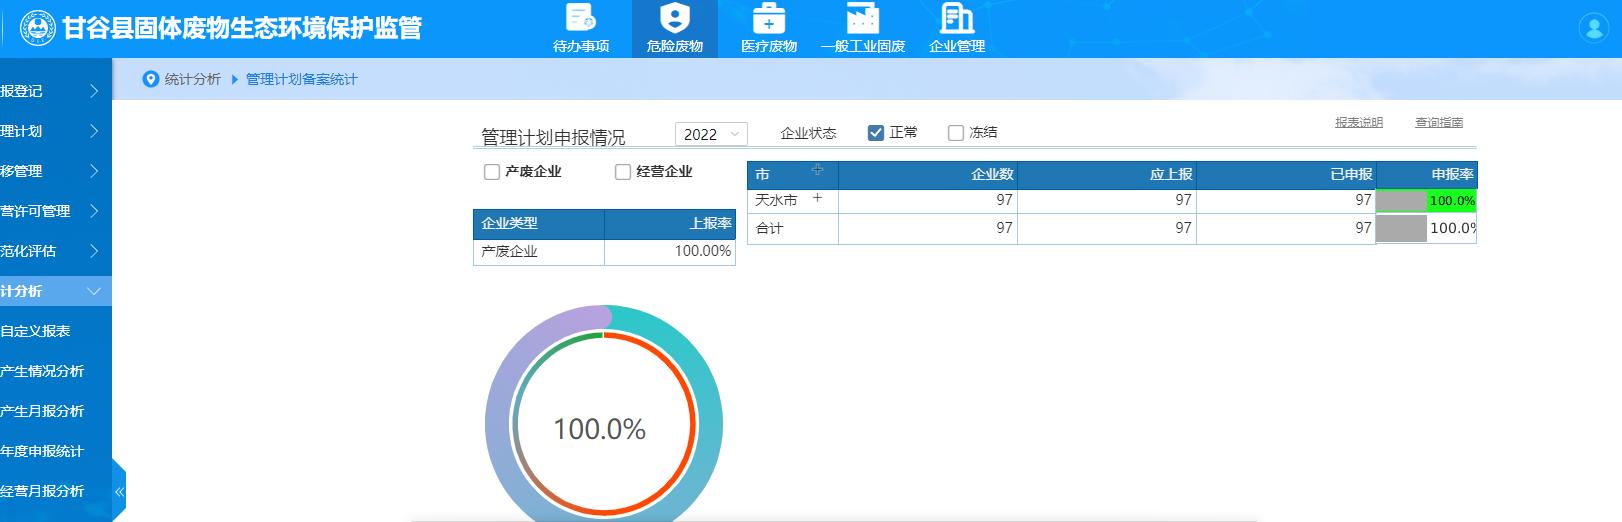The height and width of the screenshot is (522, 1622).
Task: Check the 产废企业 checkbox
Action: click(492, 172)
